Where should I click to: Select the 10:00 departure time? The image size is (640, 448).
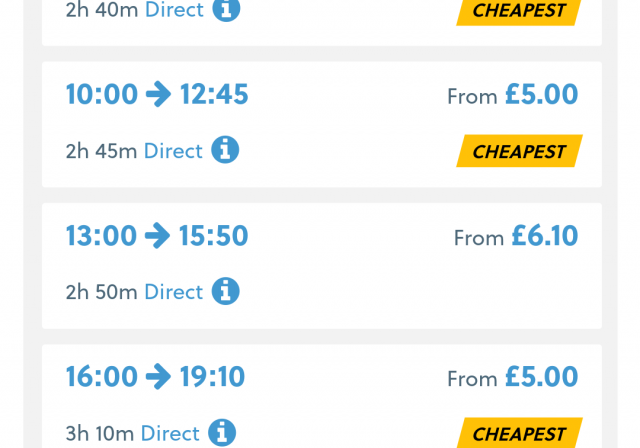pos(102,94)
